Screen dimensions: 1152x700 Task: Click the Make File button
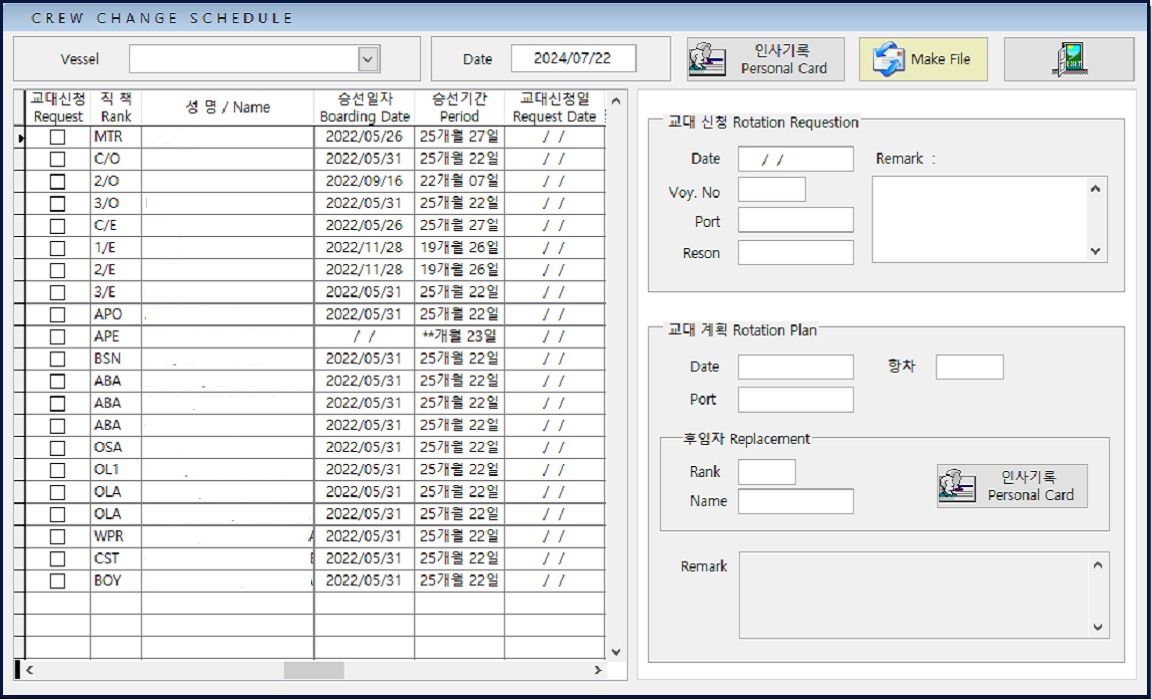click(923, 59)
